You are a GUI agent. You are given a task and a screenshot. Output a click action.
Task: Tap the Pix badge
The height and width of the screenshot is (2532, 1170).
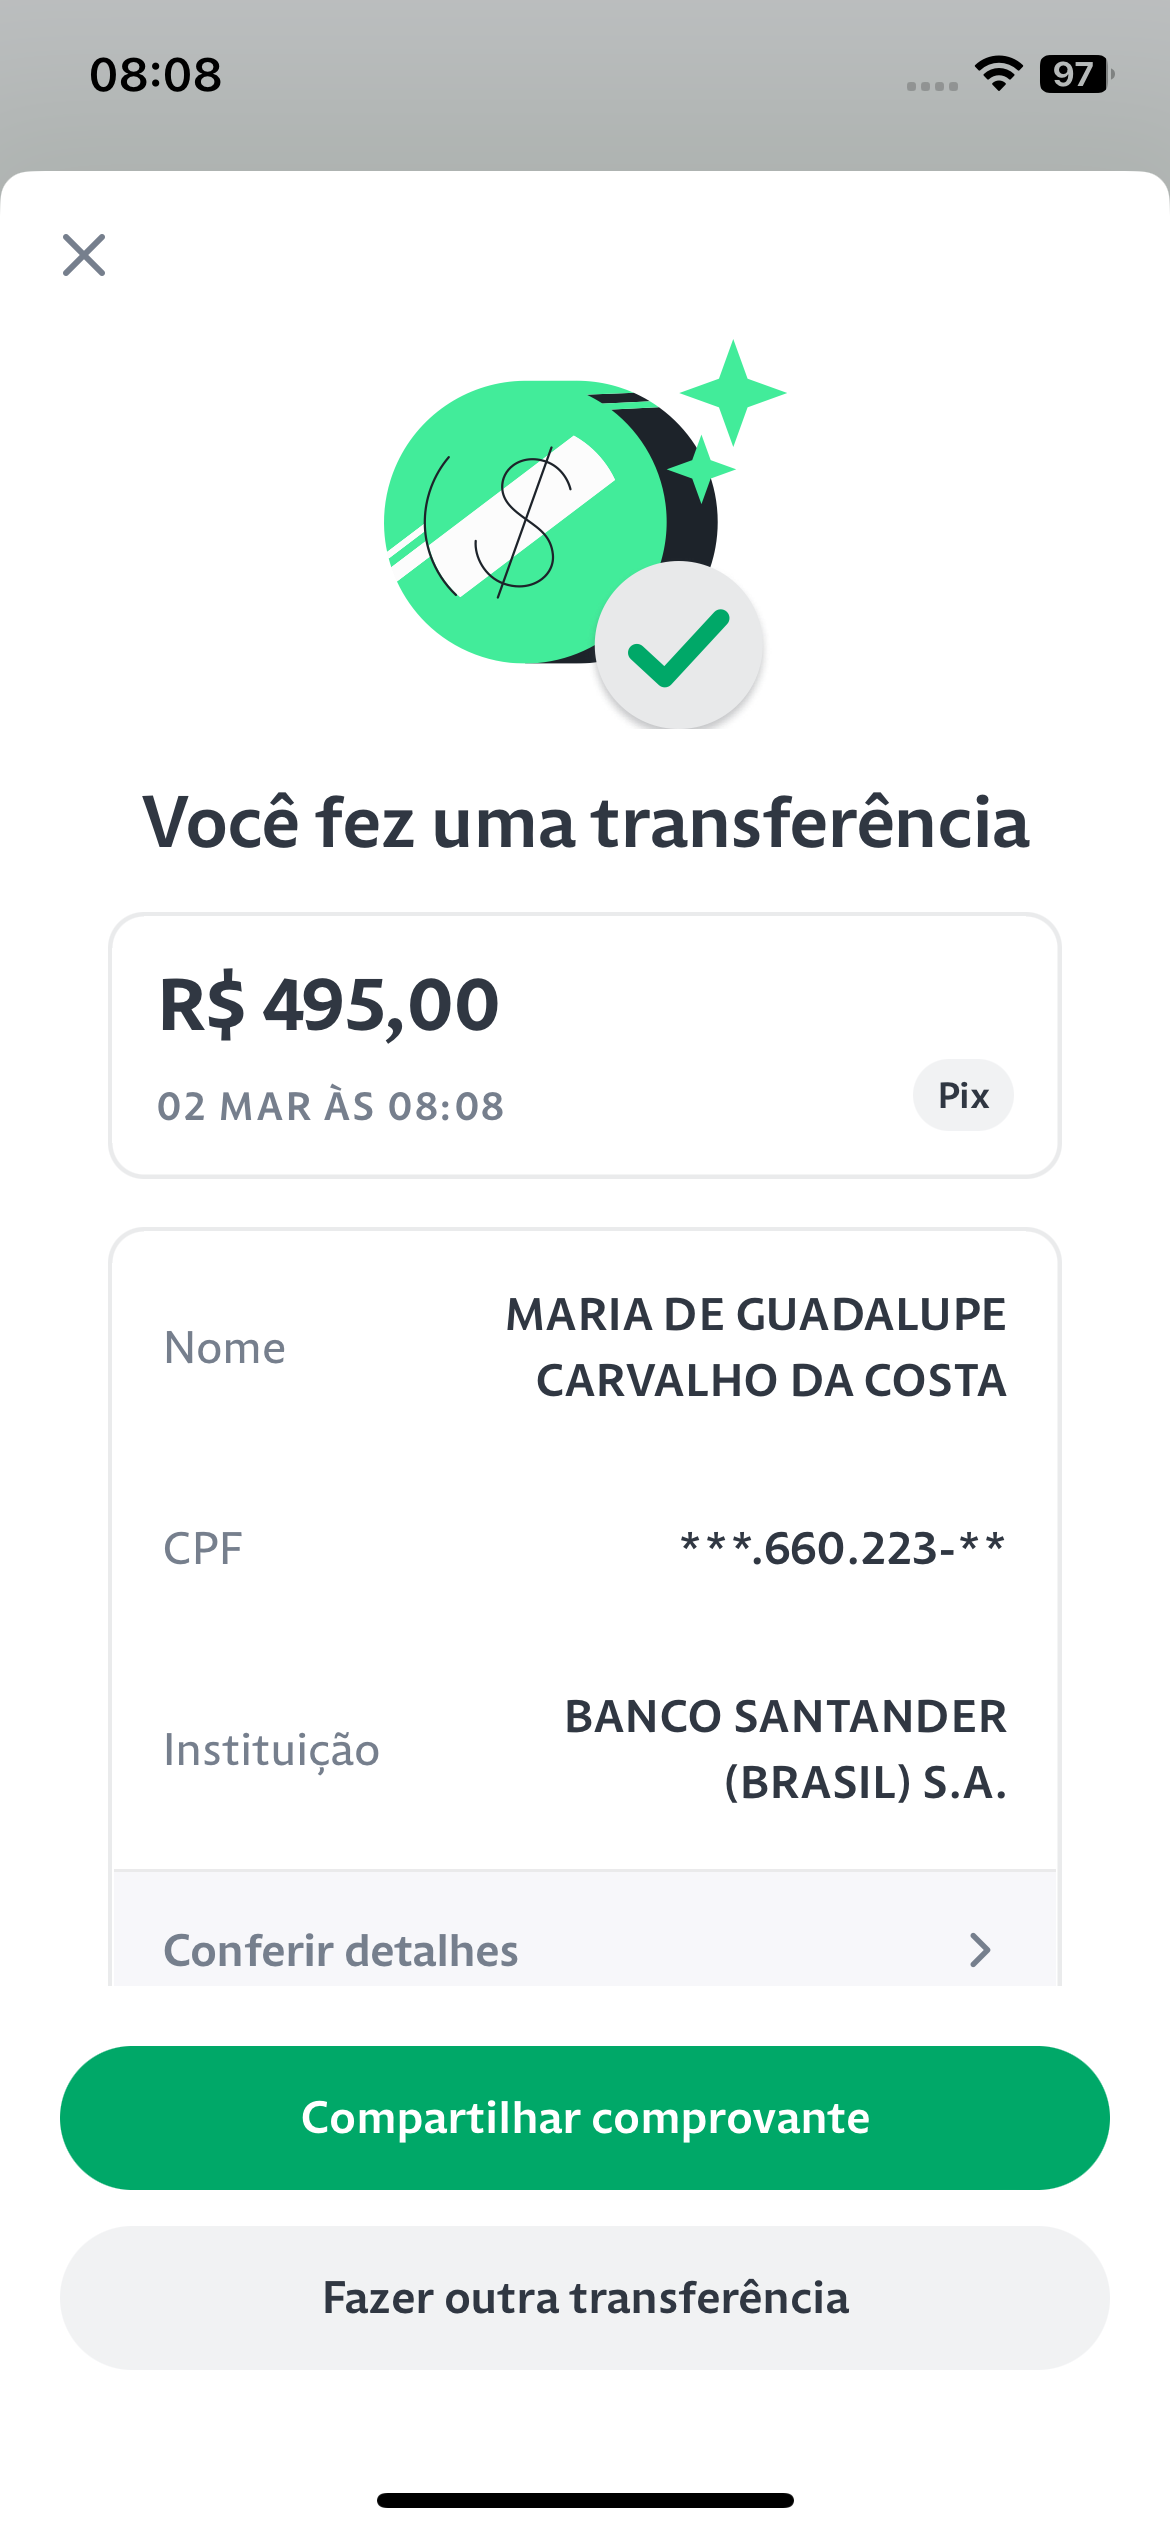963,1095
